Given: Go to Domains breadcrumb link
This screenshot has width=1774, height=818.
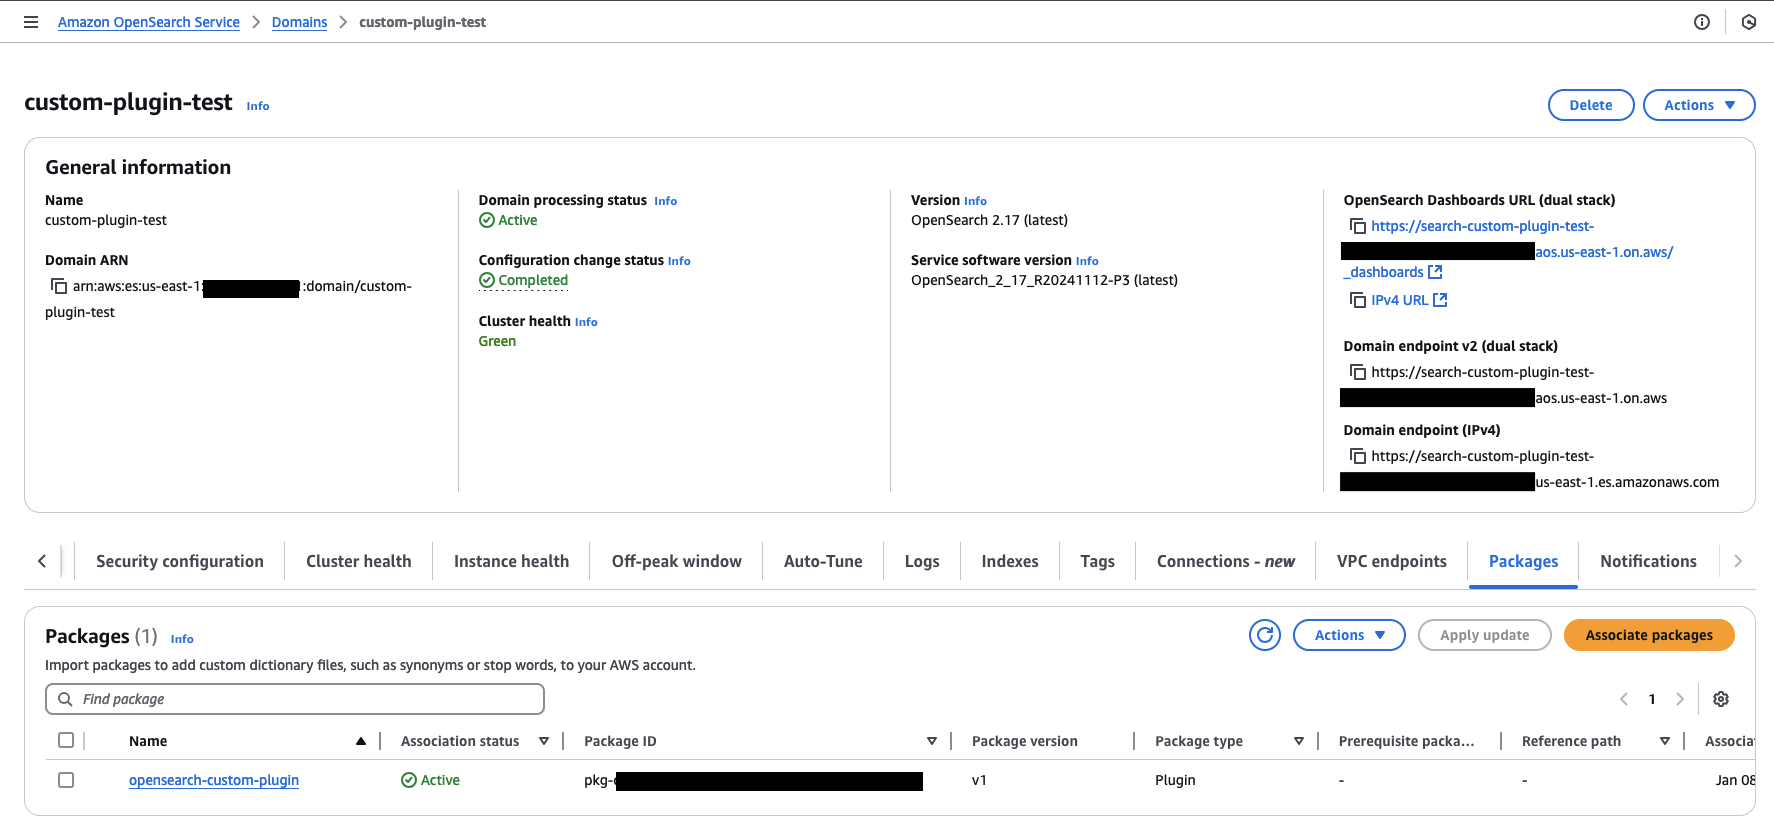Looking at the screenshot, I should click(x=299, y=22).
